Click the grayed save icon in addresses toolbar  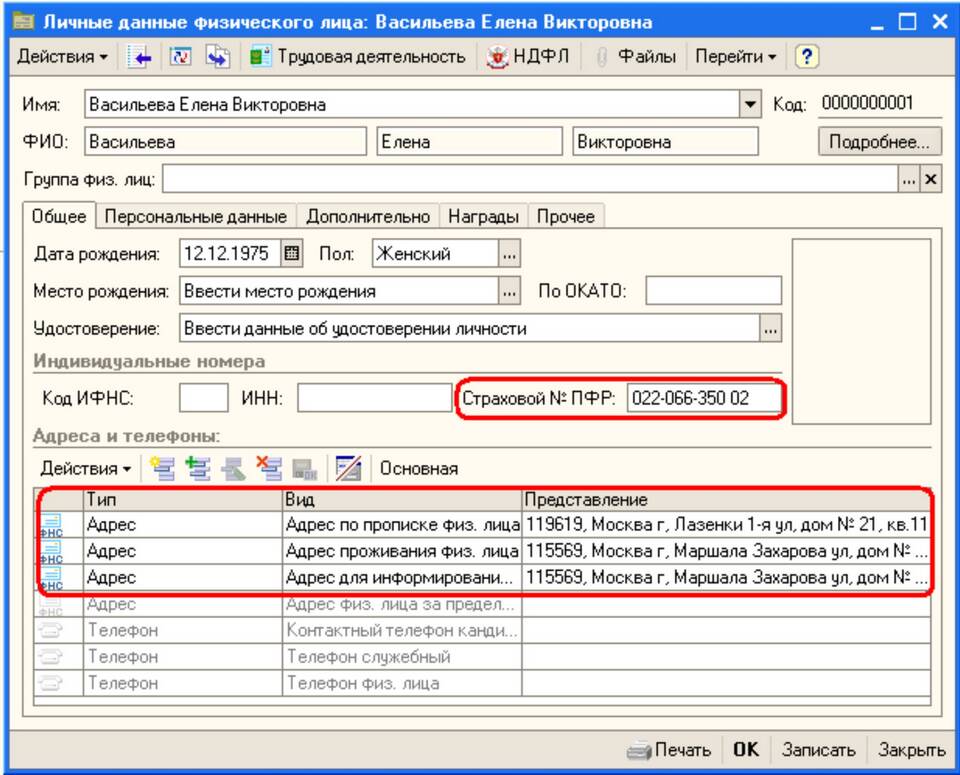pyautogui.click(x=304, y=469)
